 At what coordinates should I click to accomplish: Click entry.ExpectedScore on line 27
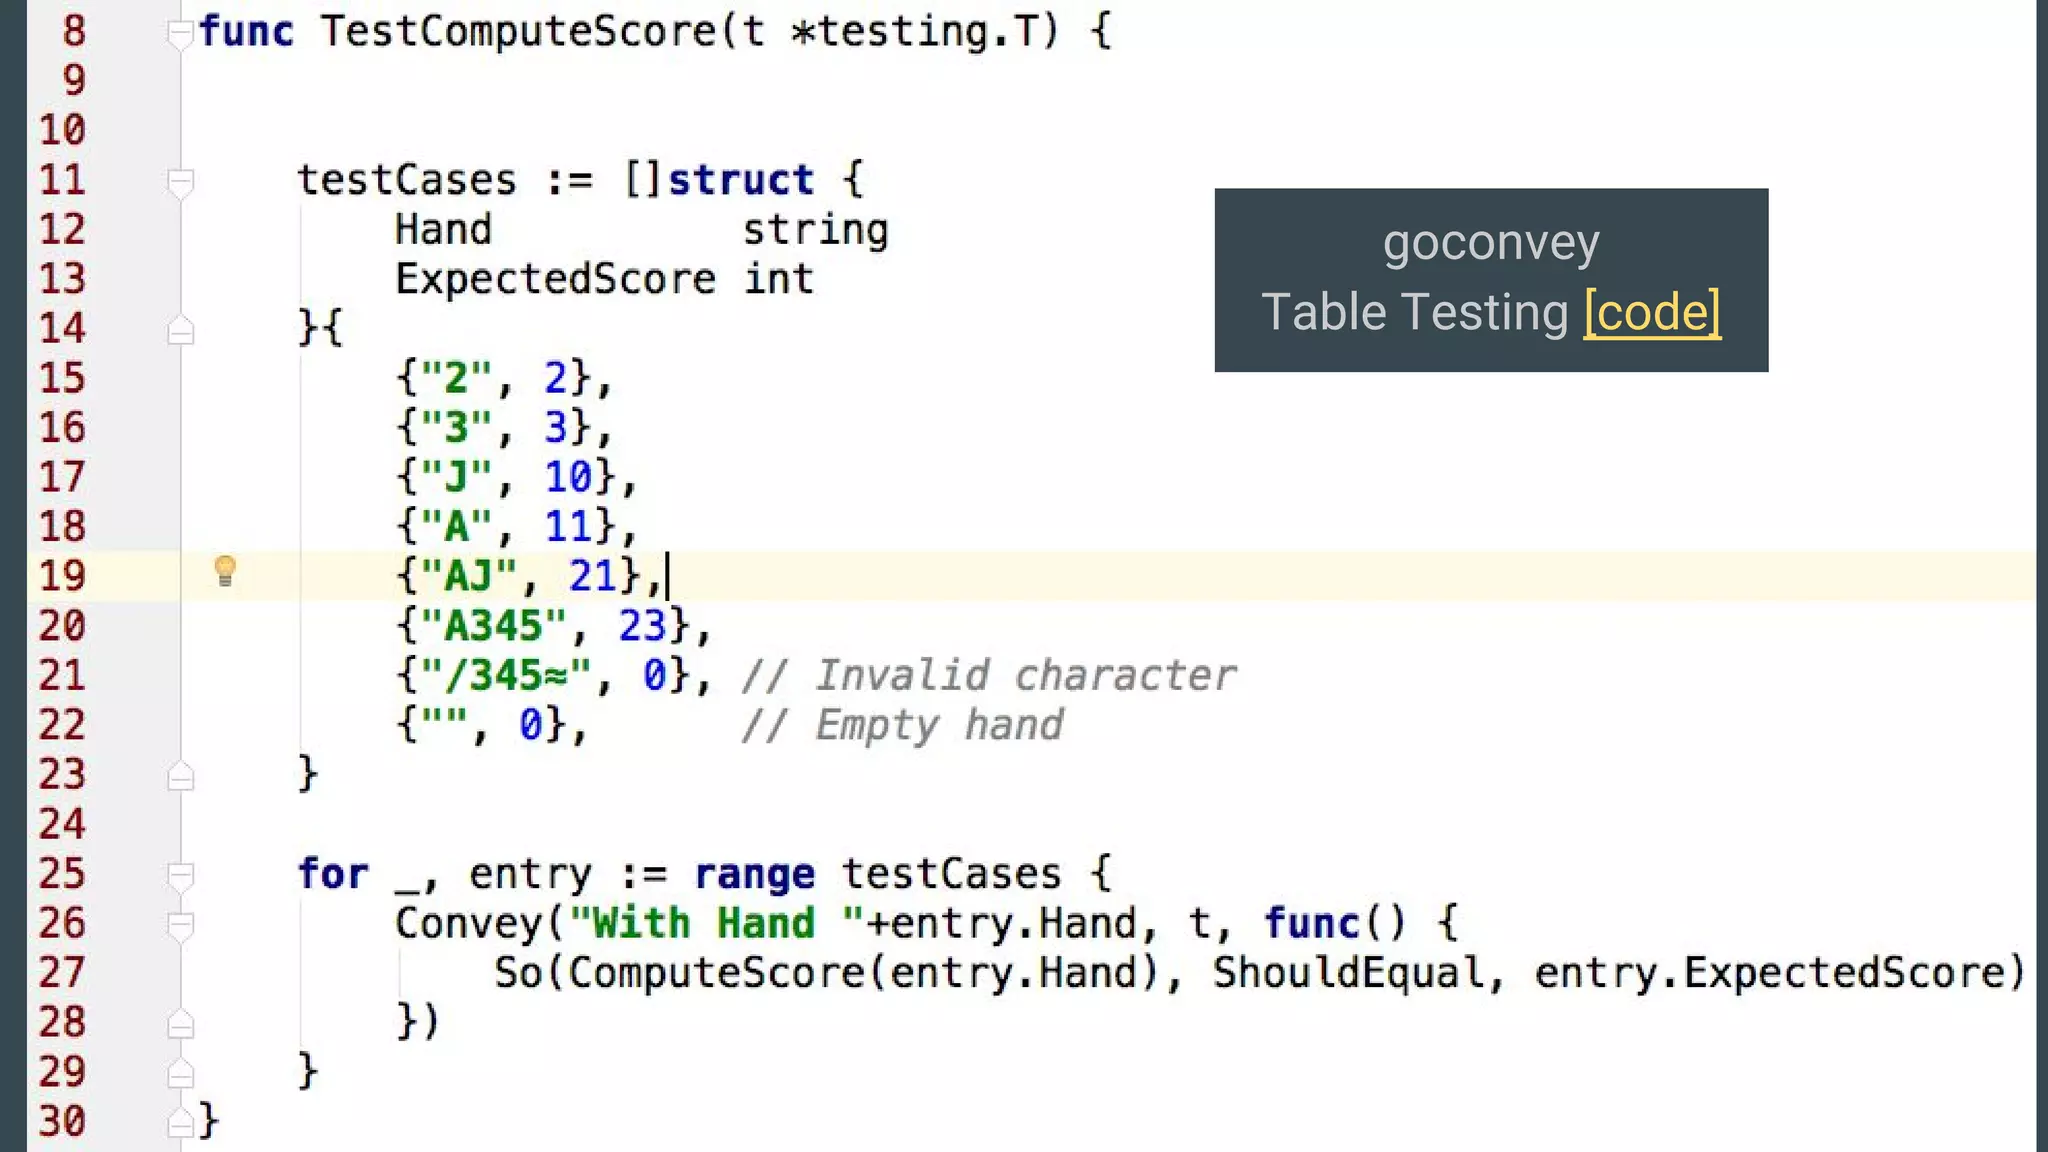1770,972
